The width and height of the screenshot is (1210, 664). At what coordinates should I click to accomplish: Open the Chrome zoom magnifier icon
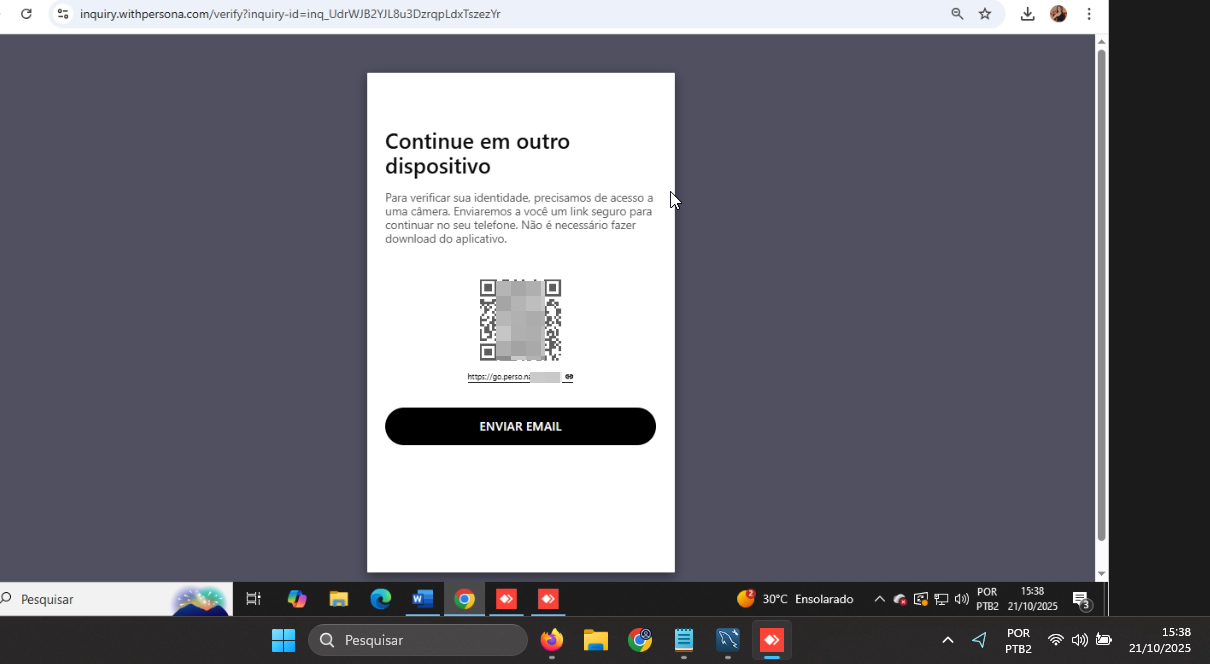(957, 14)
